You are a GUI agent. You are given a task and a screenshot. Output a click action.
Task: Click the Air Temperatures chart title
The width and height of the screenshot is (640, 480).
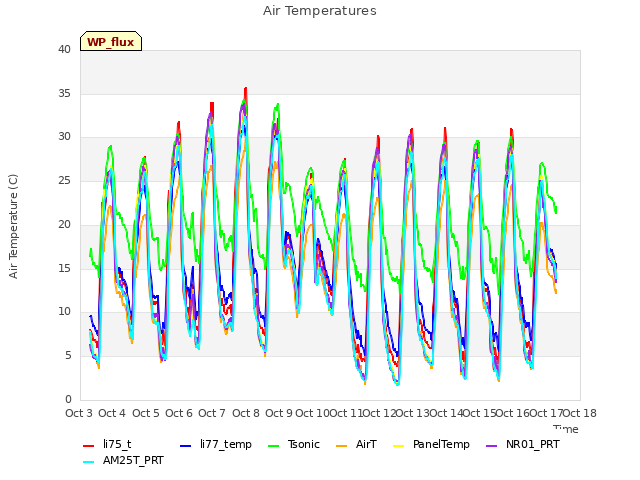[320, 11]
